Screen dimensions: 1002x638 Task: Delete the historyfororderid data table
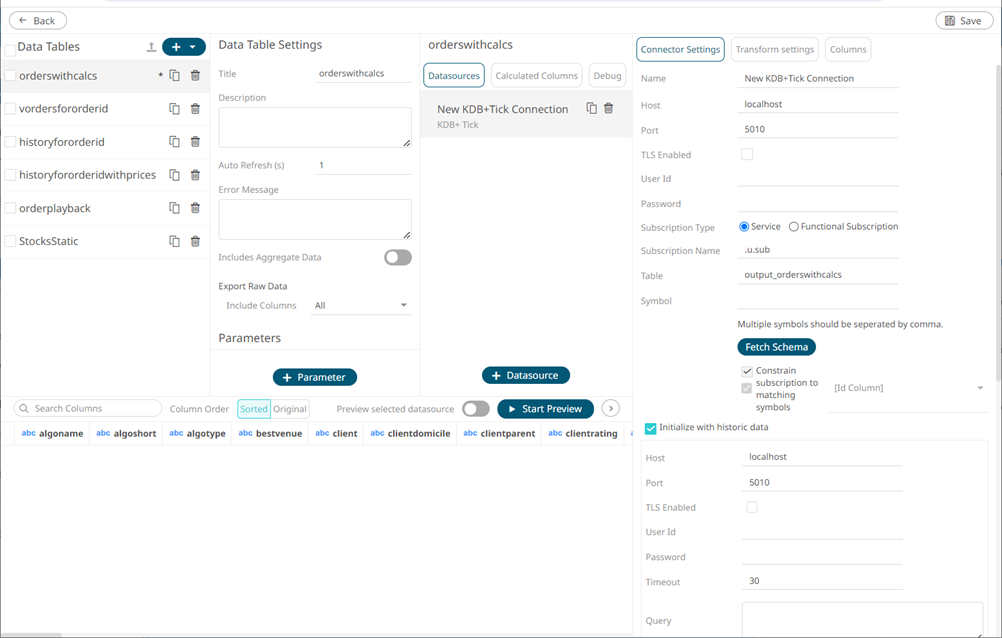195,141
